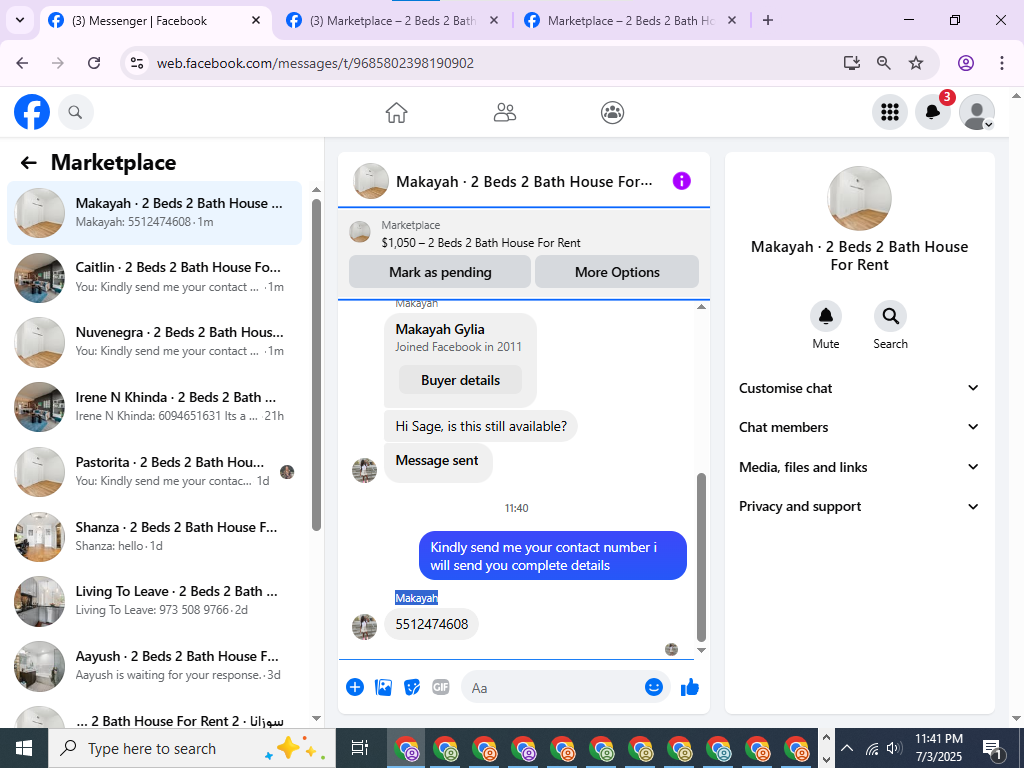The height and width of the screenshot is (768, 1024).
Task: Bookmark this page star icon
Action: (916, 63)
